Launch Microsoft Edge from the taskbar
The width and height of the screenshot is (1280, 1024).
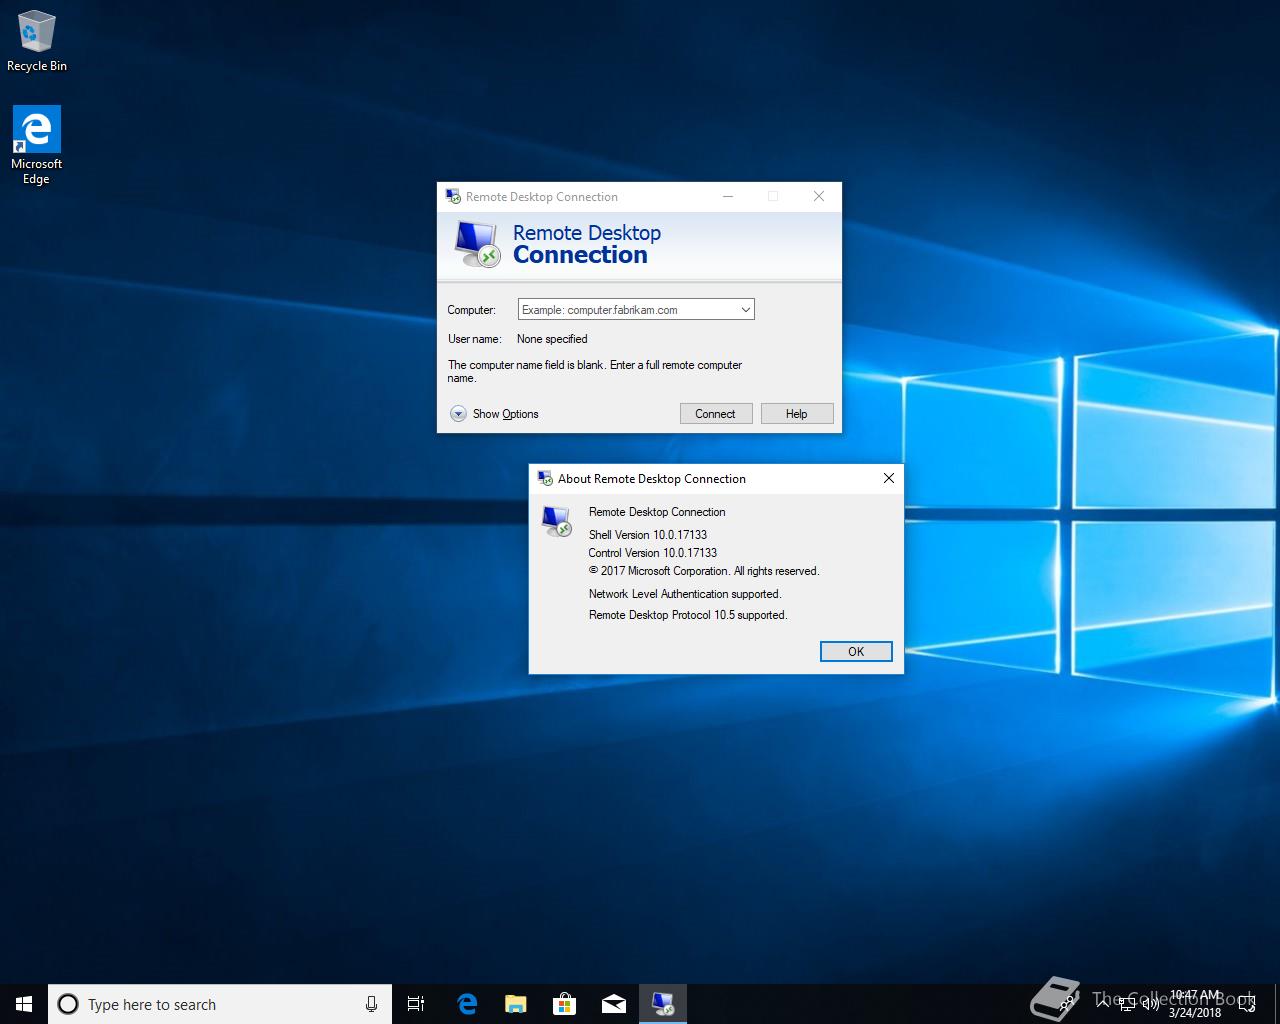(466, 1004)
